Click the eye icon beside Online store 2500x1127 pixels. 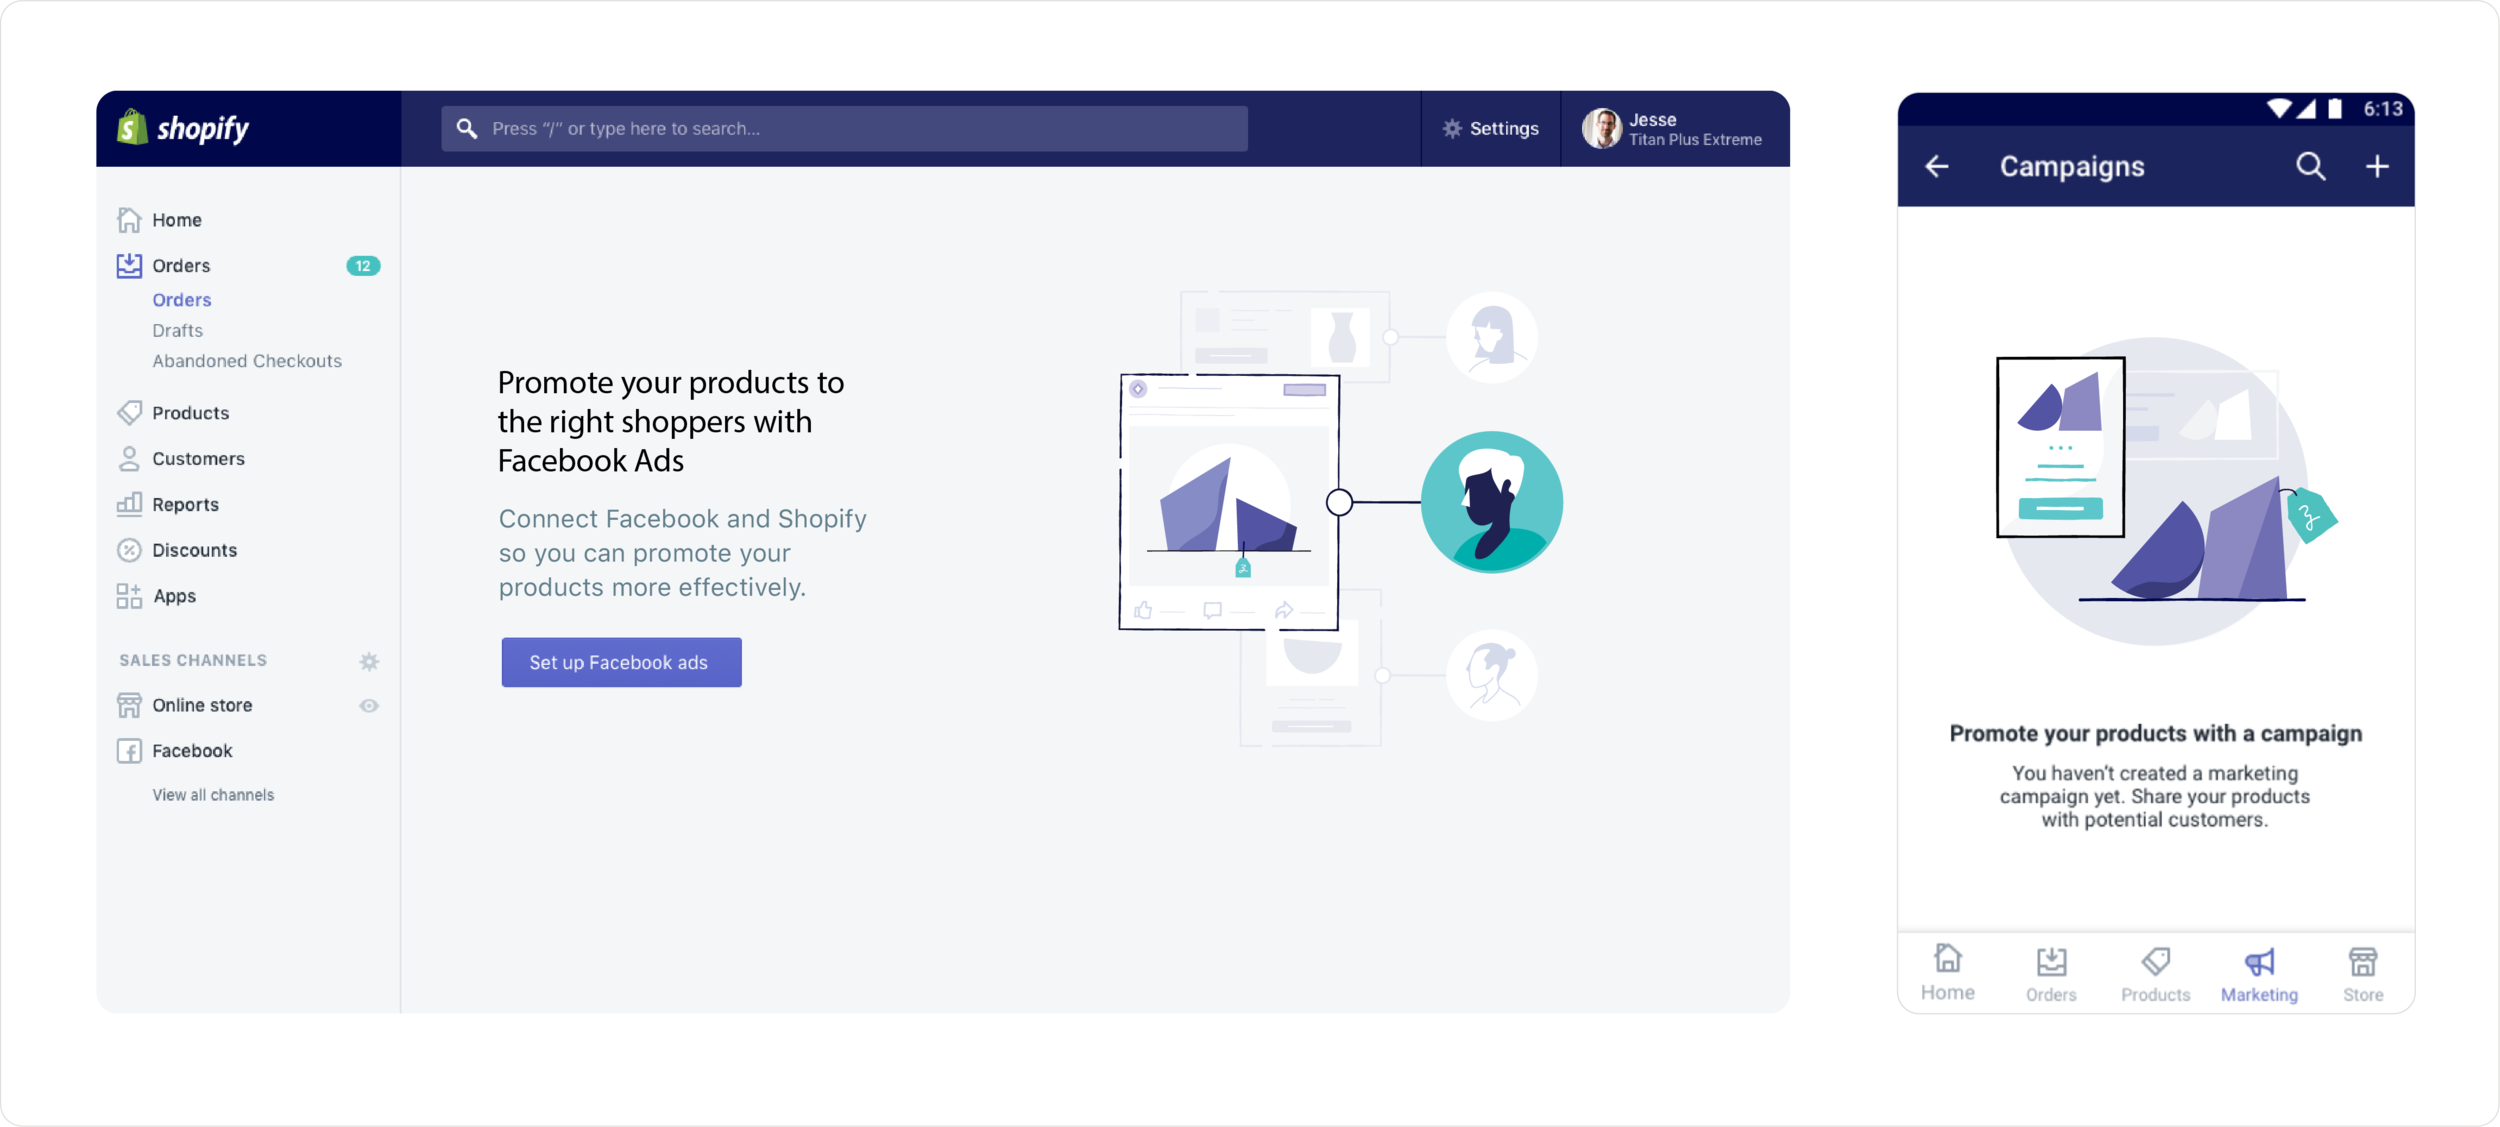point(369,706)
